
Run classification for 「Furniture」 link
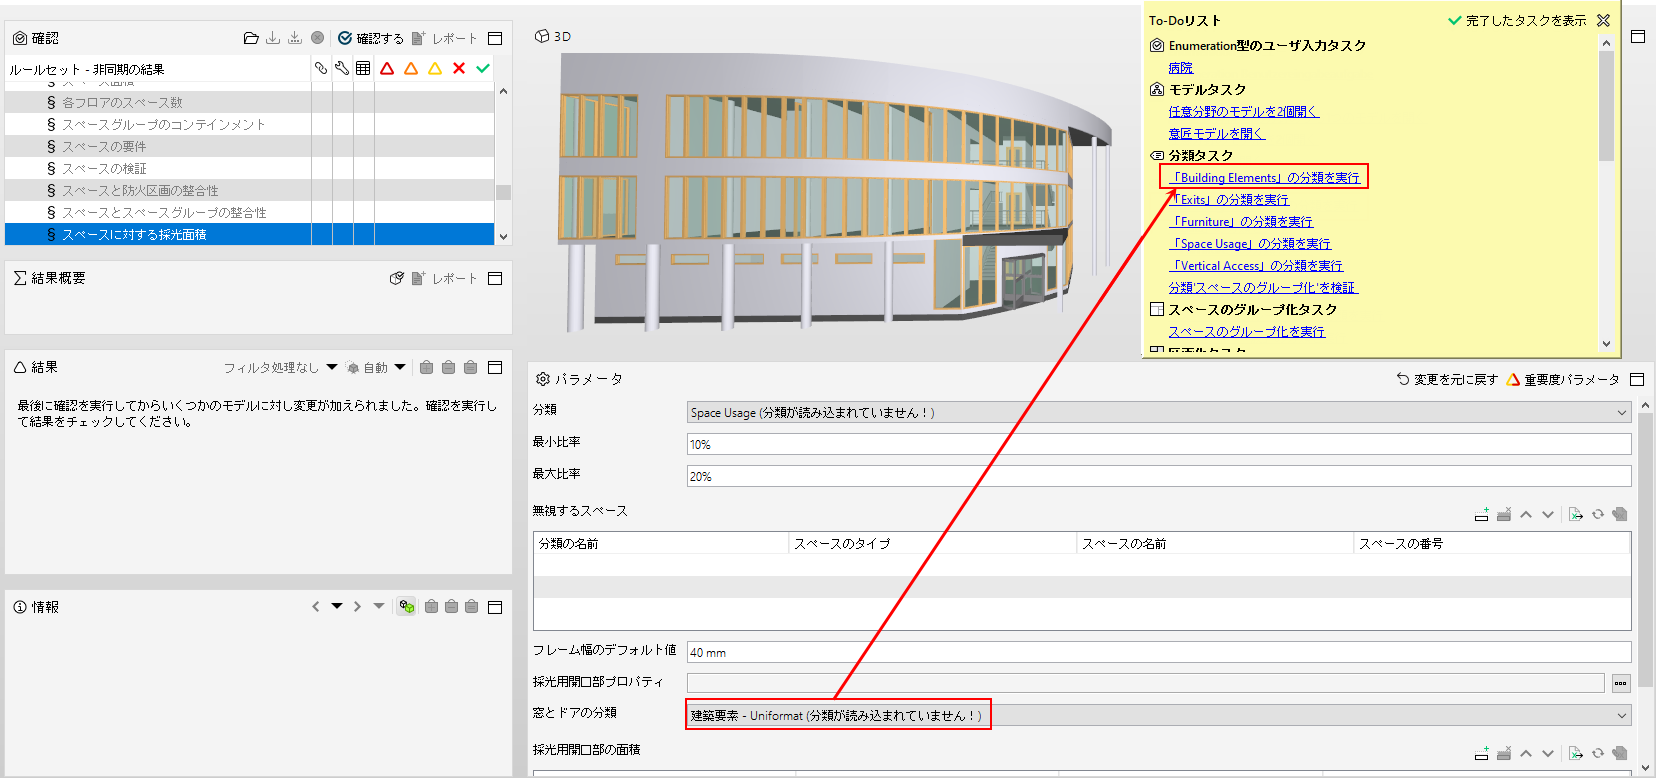tap(1242, 222)
